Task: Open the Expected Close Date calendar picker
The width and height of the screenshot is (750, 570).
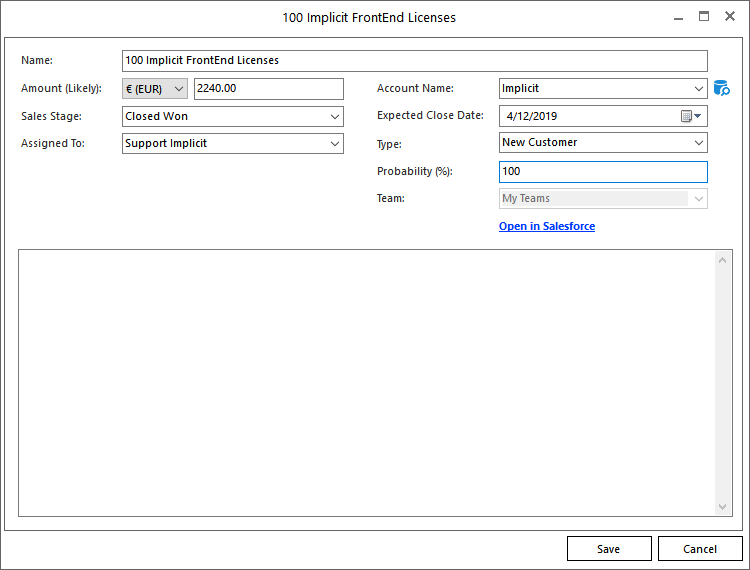Action: click(x=691, y=116)
